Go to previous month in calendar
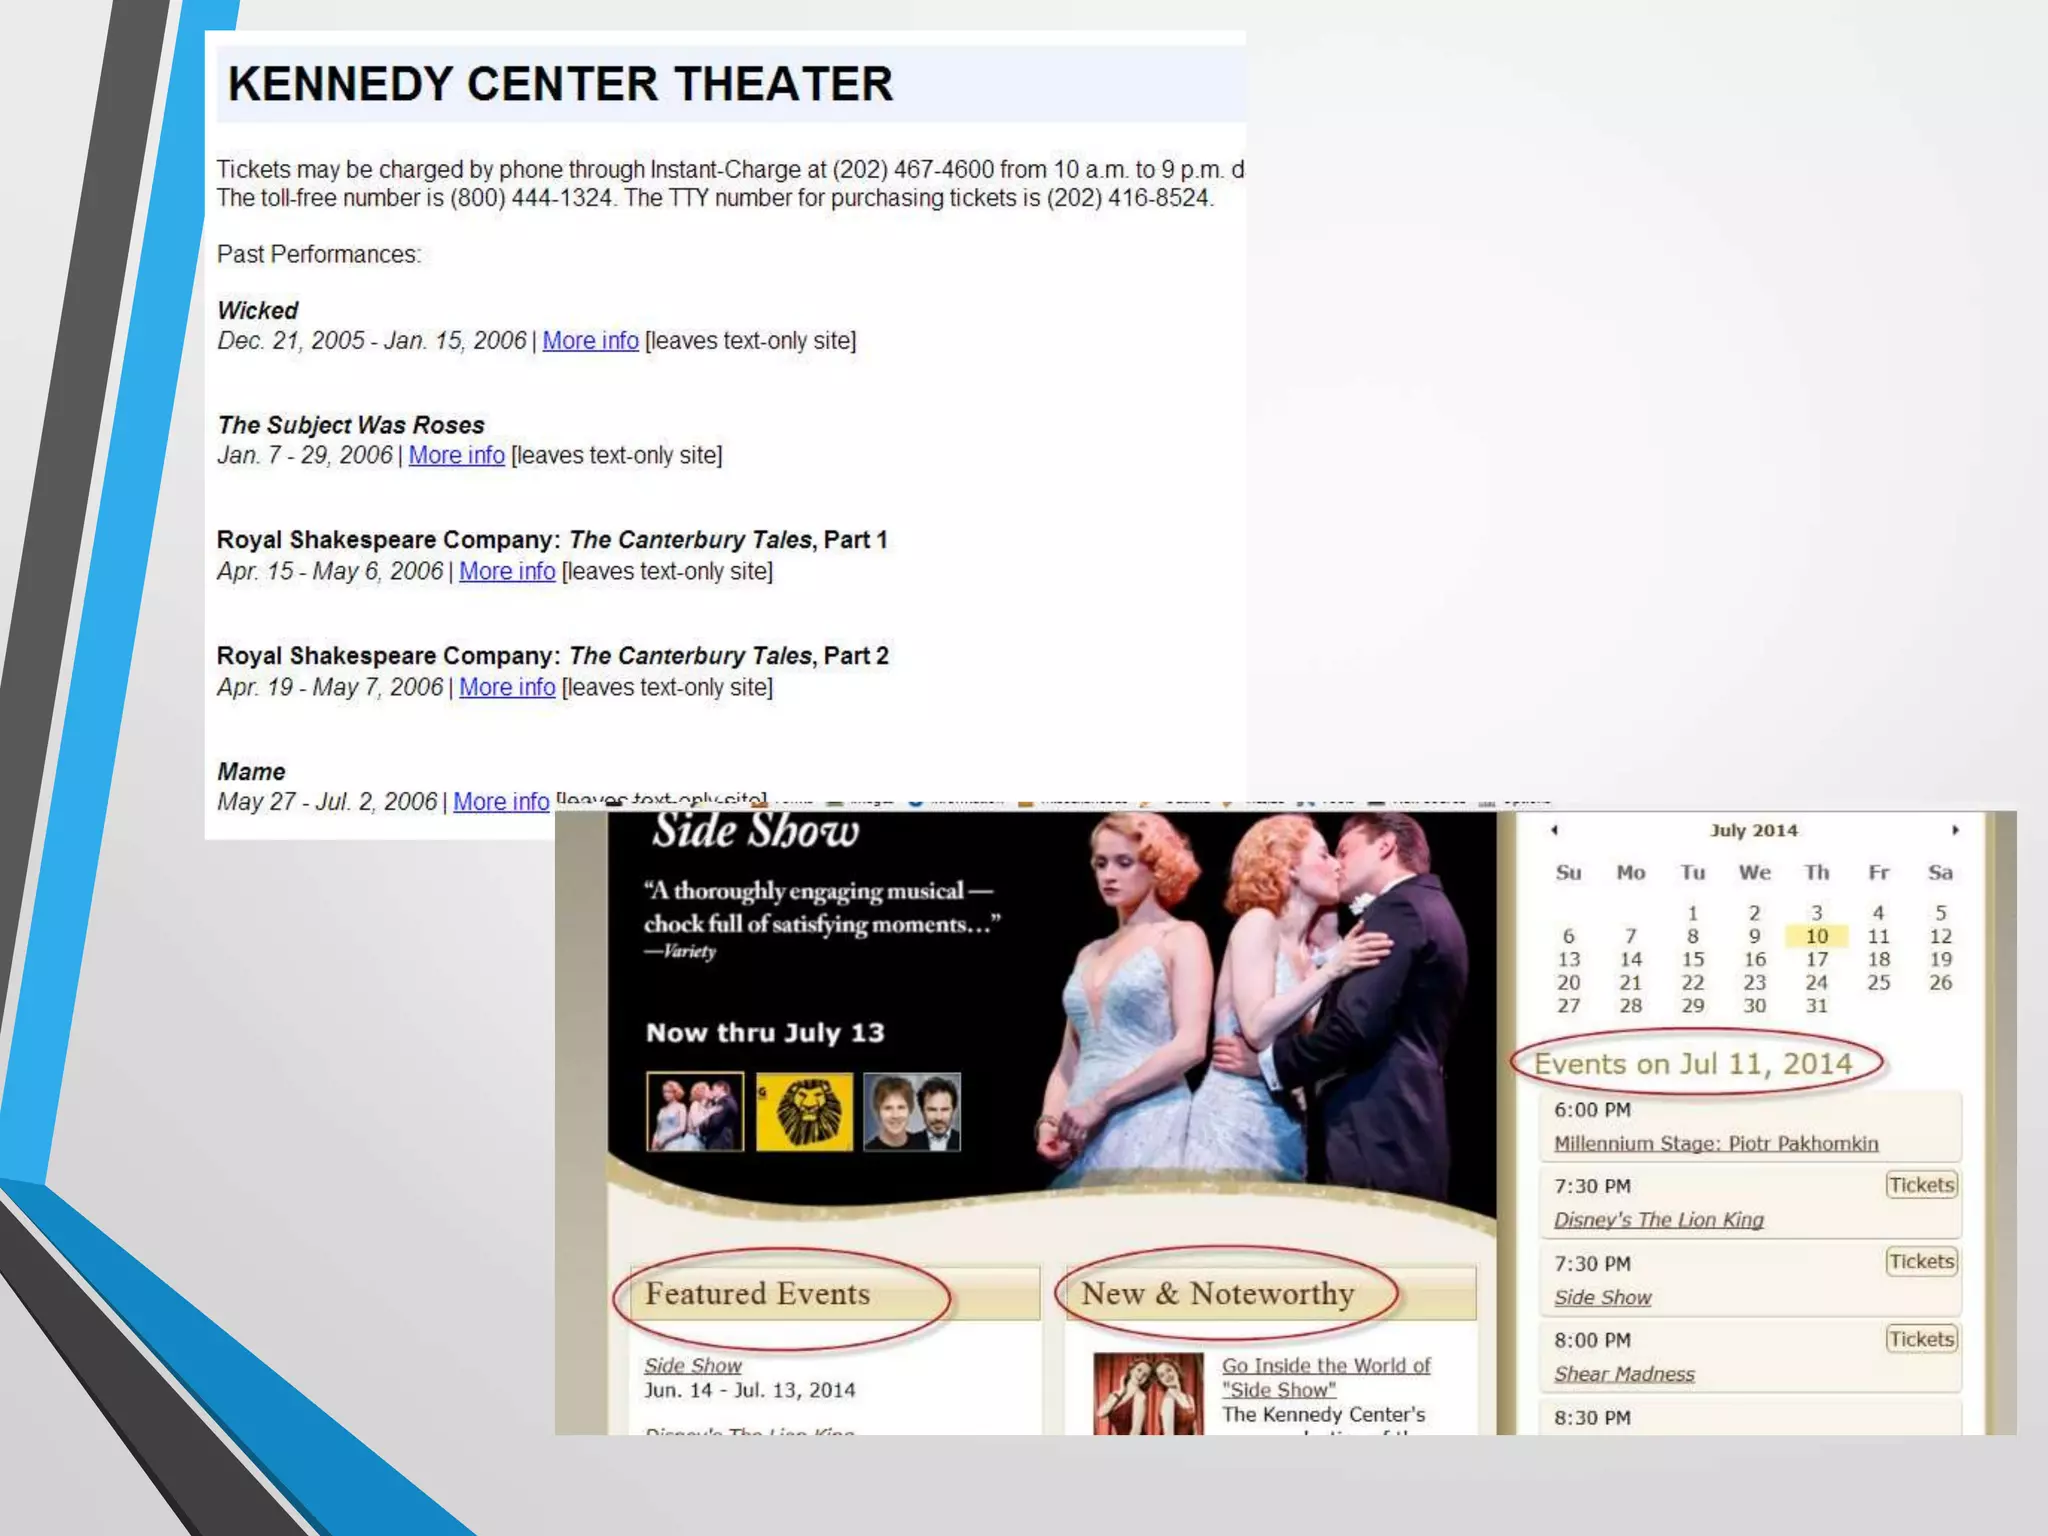The image size is (2048, 1536). tap(1554, 830)
